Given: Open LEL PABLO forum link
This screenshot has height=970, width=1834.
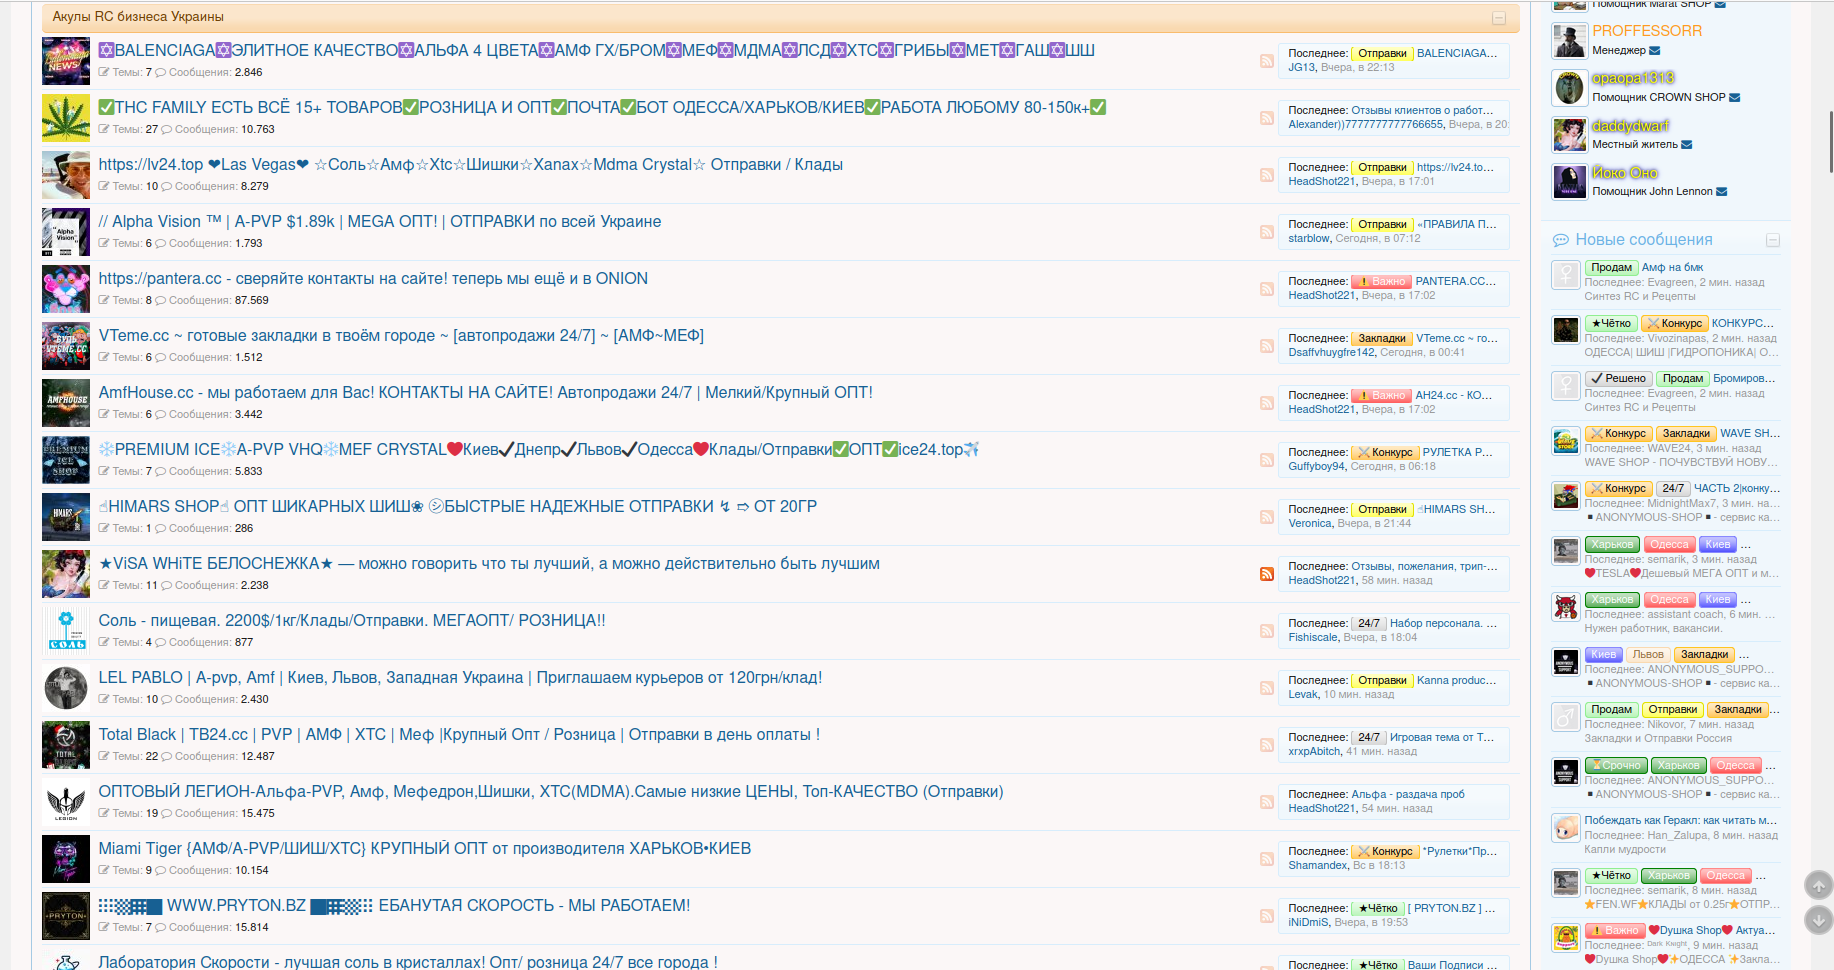Looking at the screenshot, I should 460,678.
